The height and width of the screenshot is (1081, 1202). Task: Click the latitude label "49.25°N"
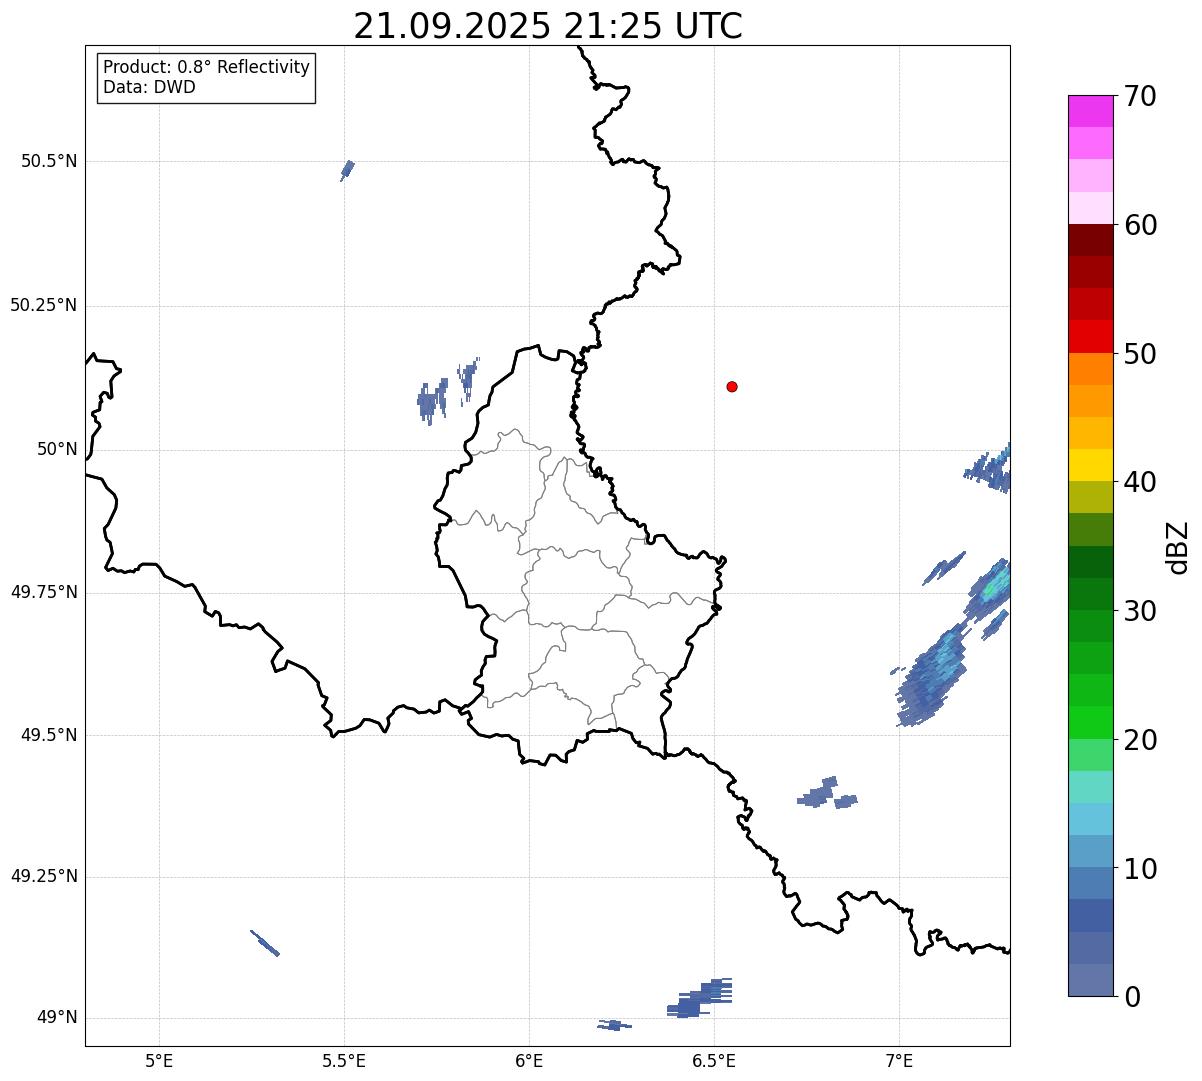[x=44, y=877]
